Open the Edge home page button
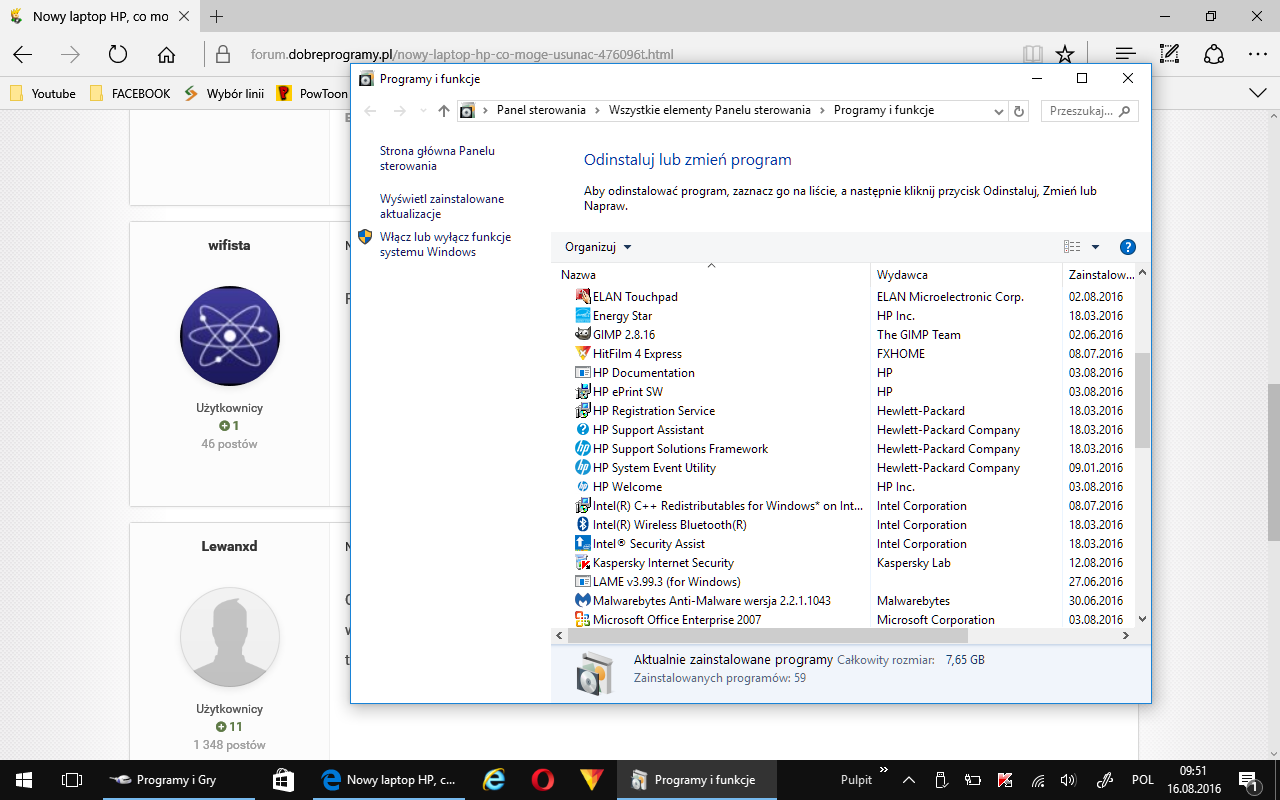Viewport: 1280px width, 800px height. coord(167,54)
